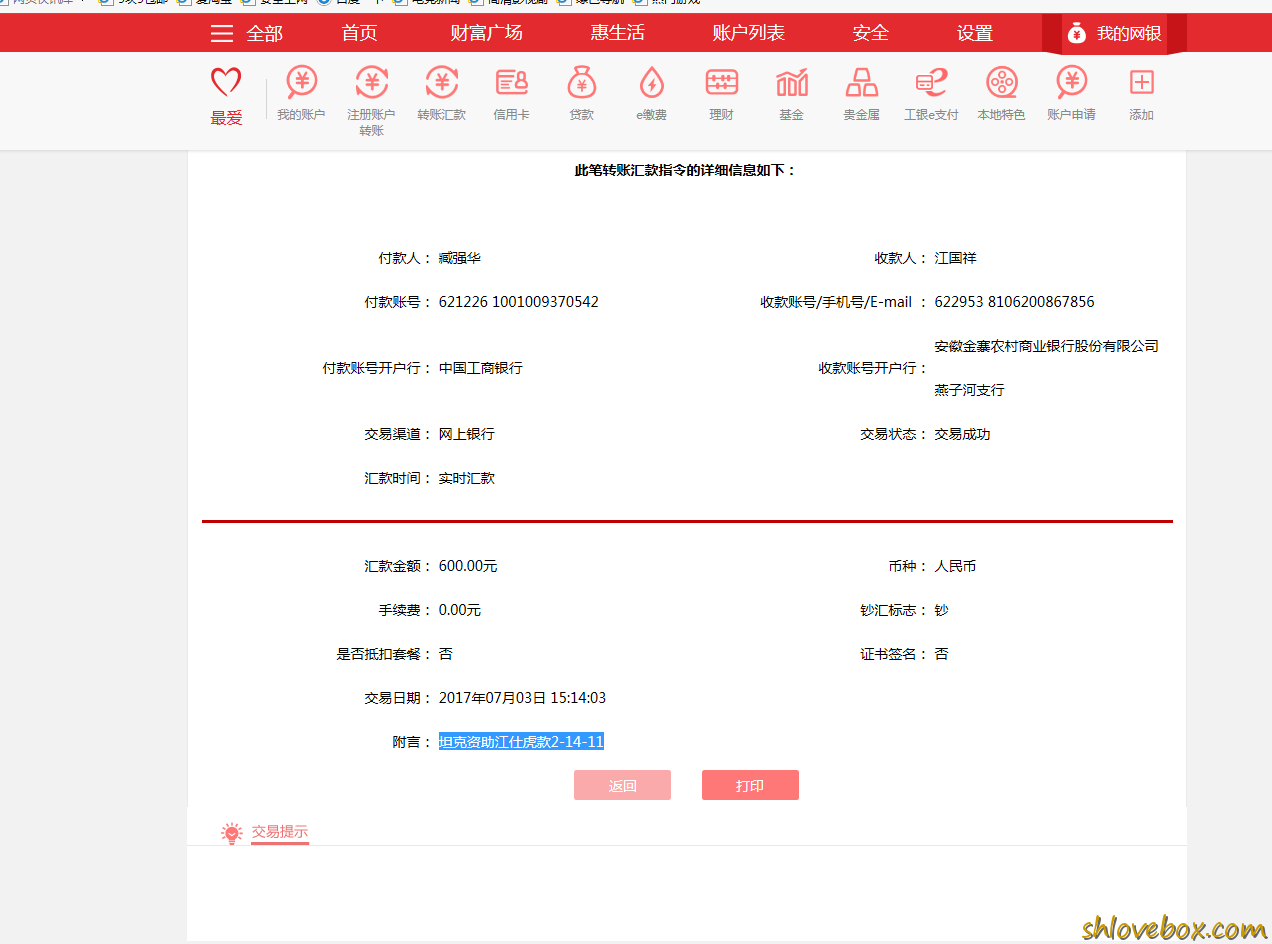Go to the 首页 menu item

[x=360, y=33]
